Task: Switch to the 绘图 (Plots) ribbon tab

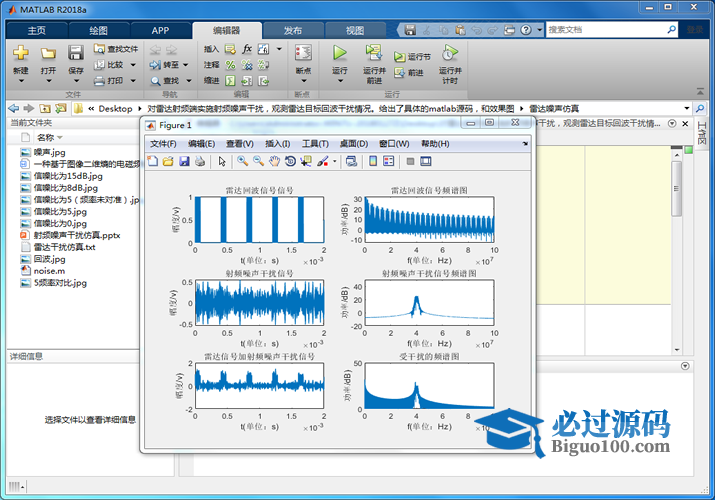Action: (x=98, y=31)
